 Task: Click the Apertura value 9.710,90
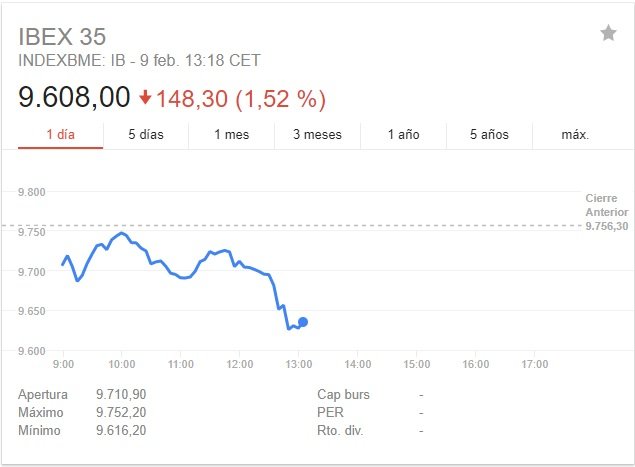[x=121, y=394]
